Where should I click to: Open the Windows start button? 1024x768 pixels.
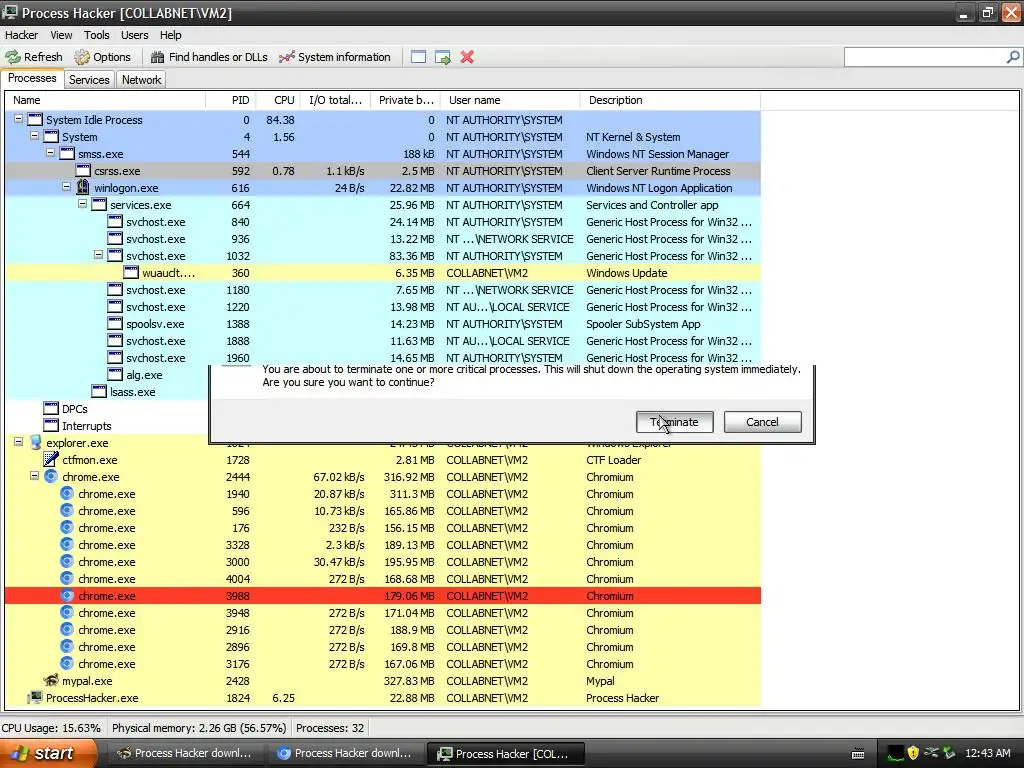coord(47,753)
